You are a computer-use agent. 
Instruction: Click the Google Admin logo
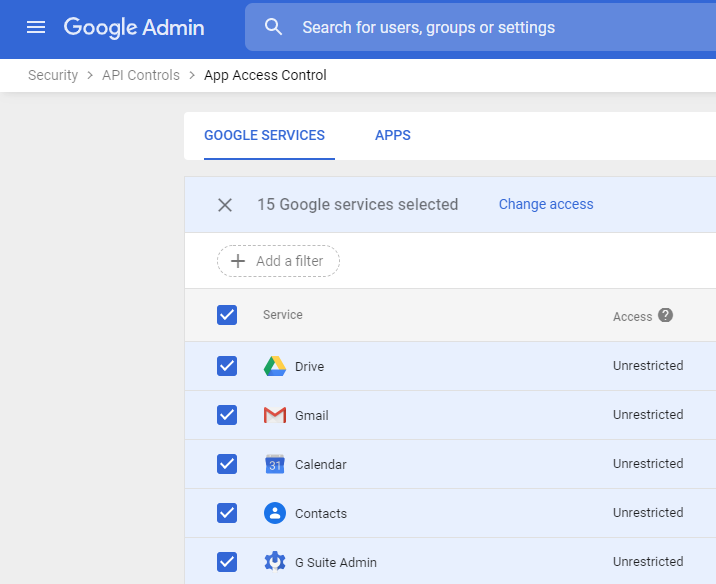(134, 27)
